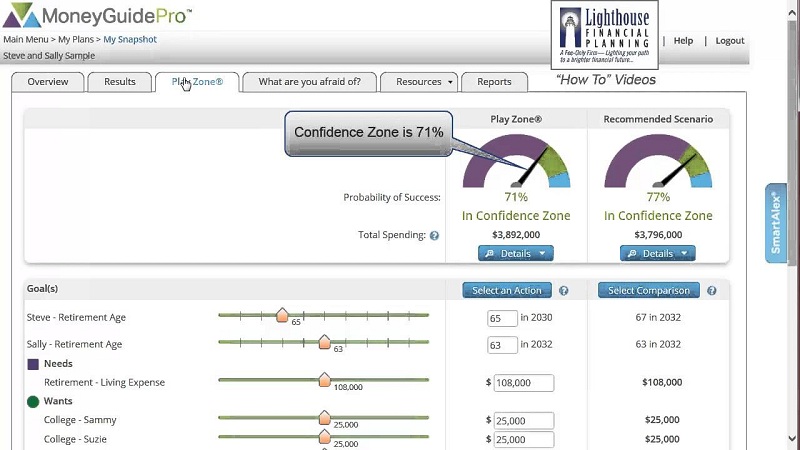Image resolution: width=800 pixels, height=450 pixels.
Task: Click the '$108,000' recommended scenario value
Action: pos(662,382)
